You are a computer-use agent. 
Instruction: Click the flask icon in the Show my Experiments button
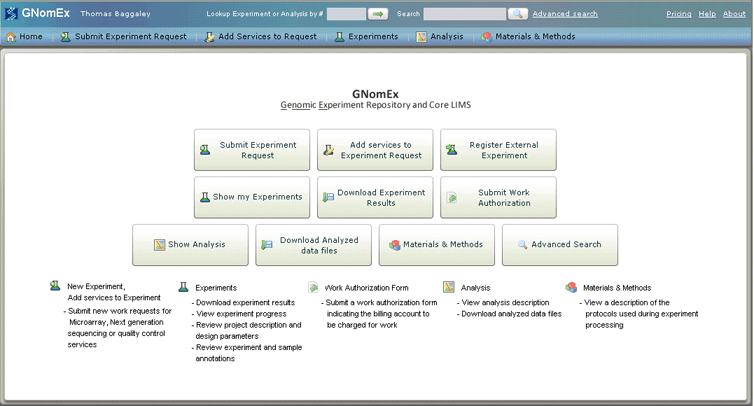point(205,197)
